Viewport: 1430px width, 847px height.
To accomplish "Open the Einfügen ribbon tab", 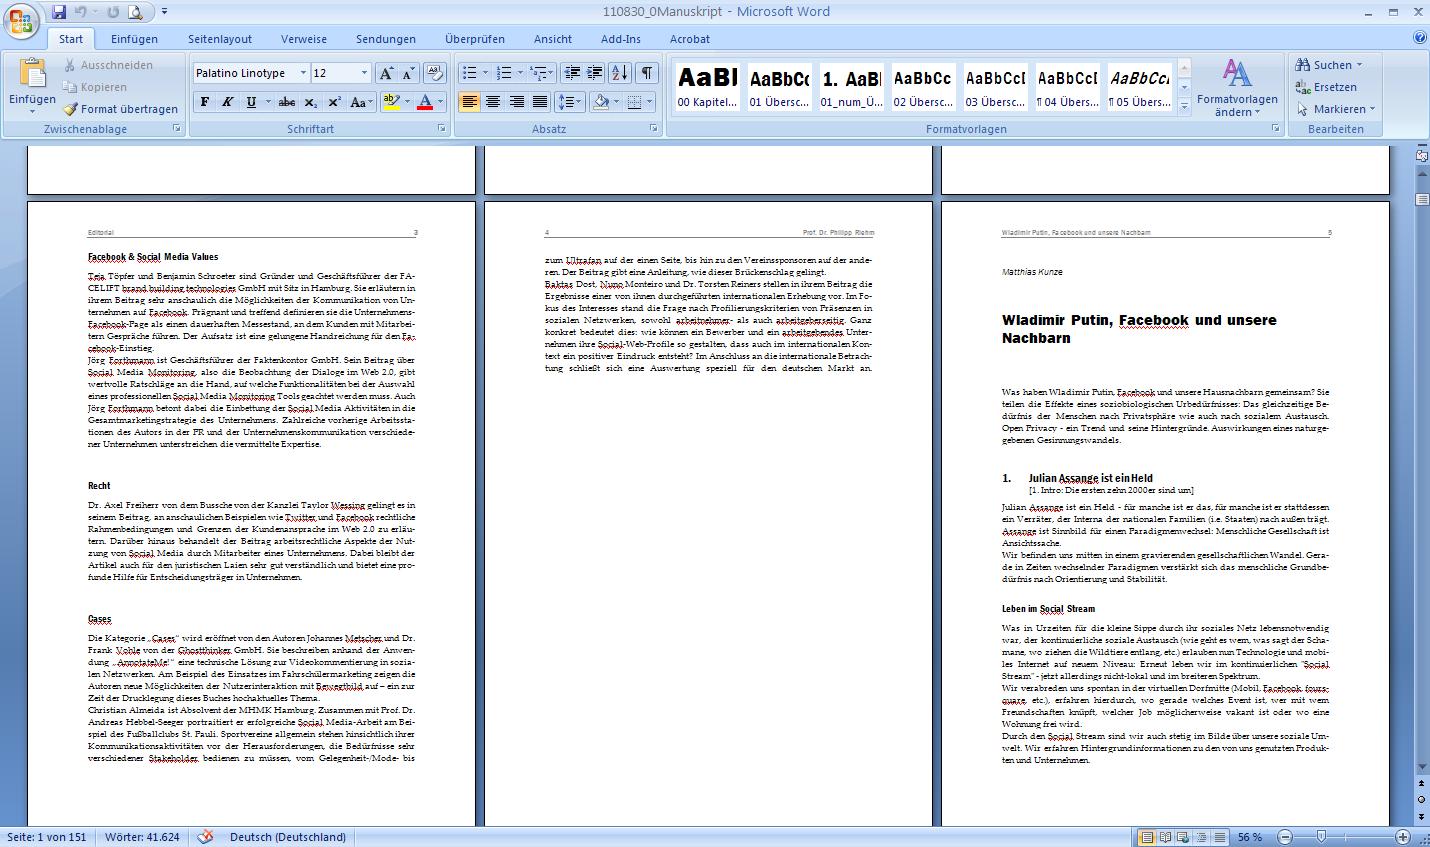I will (x=134, y=39).
